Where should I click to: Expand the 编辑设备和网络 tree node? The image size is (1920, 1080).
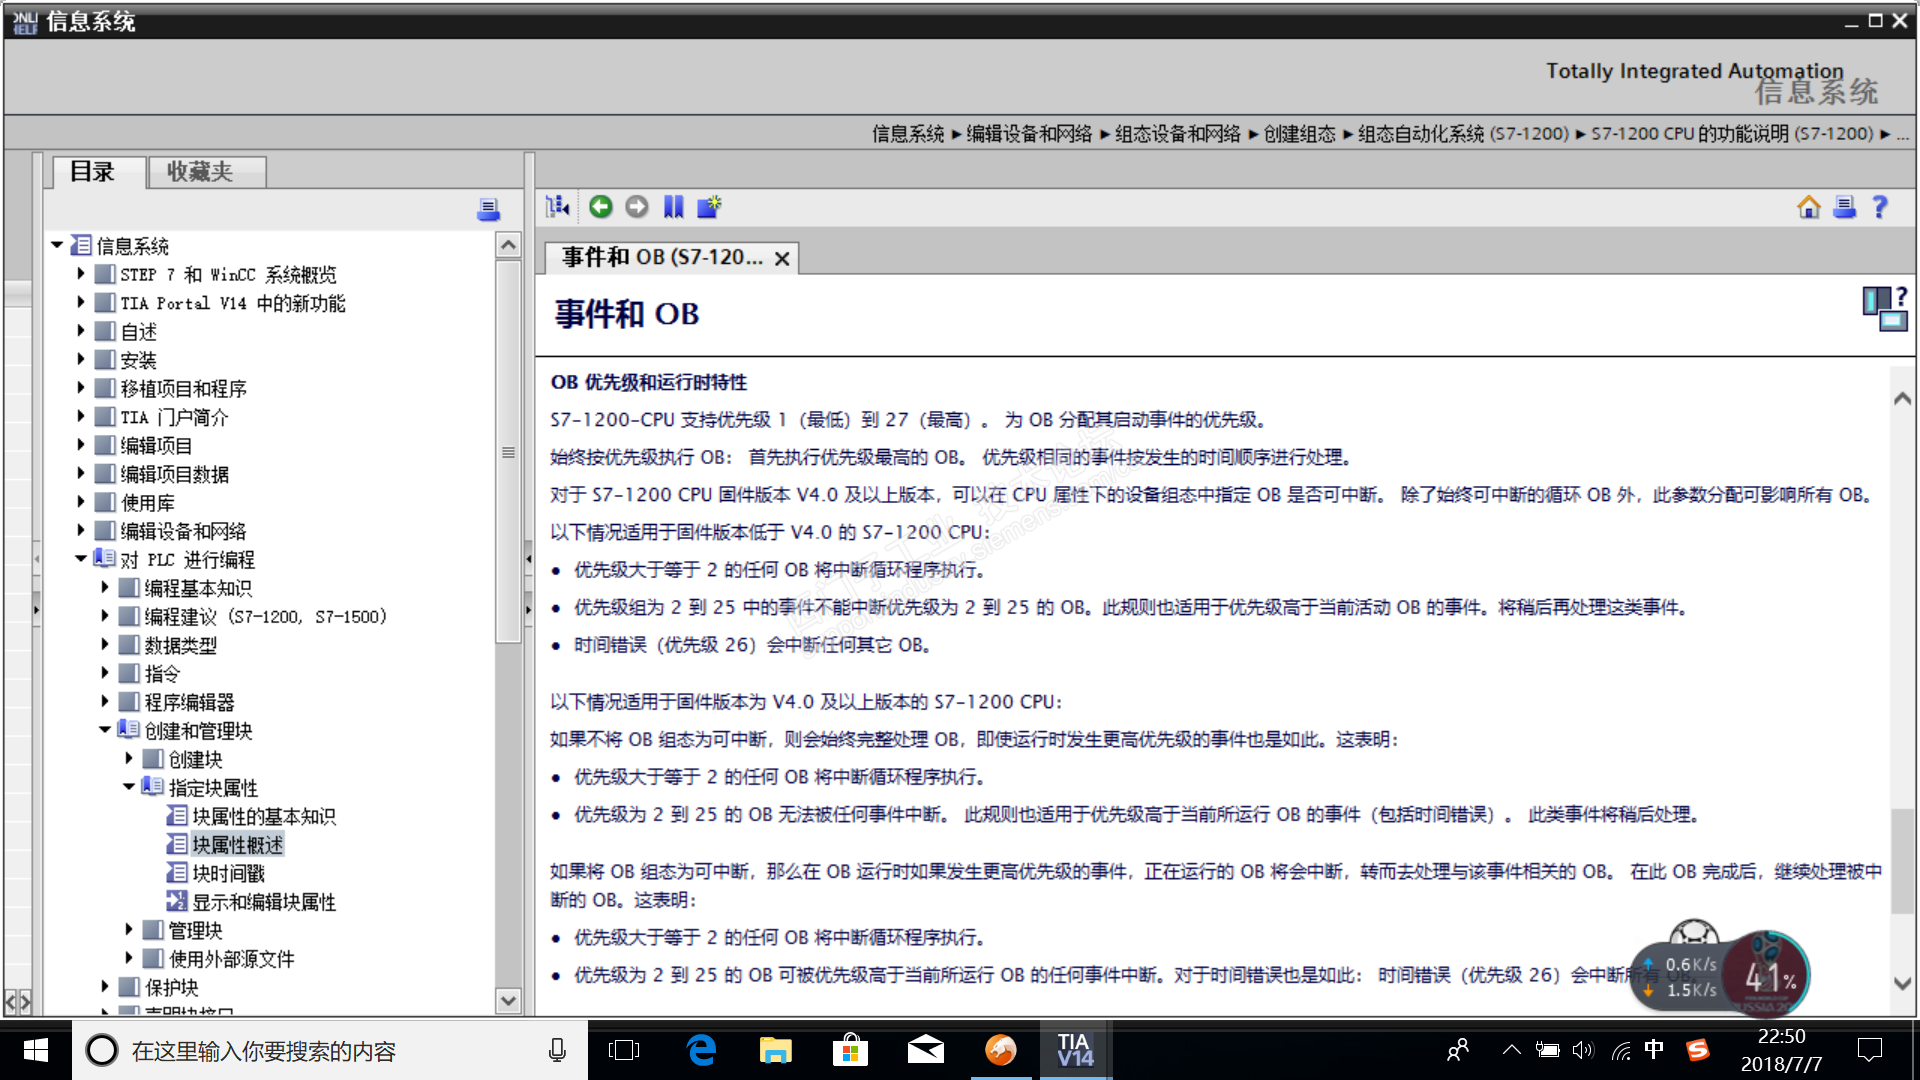coord(81,530)
